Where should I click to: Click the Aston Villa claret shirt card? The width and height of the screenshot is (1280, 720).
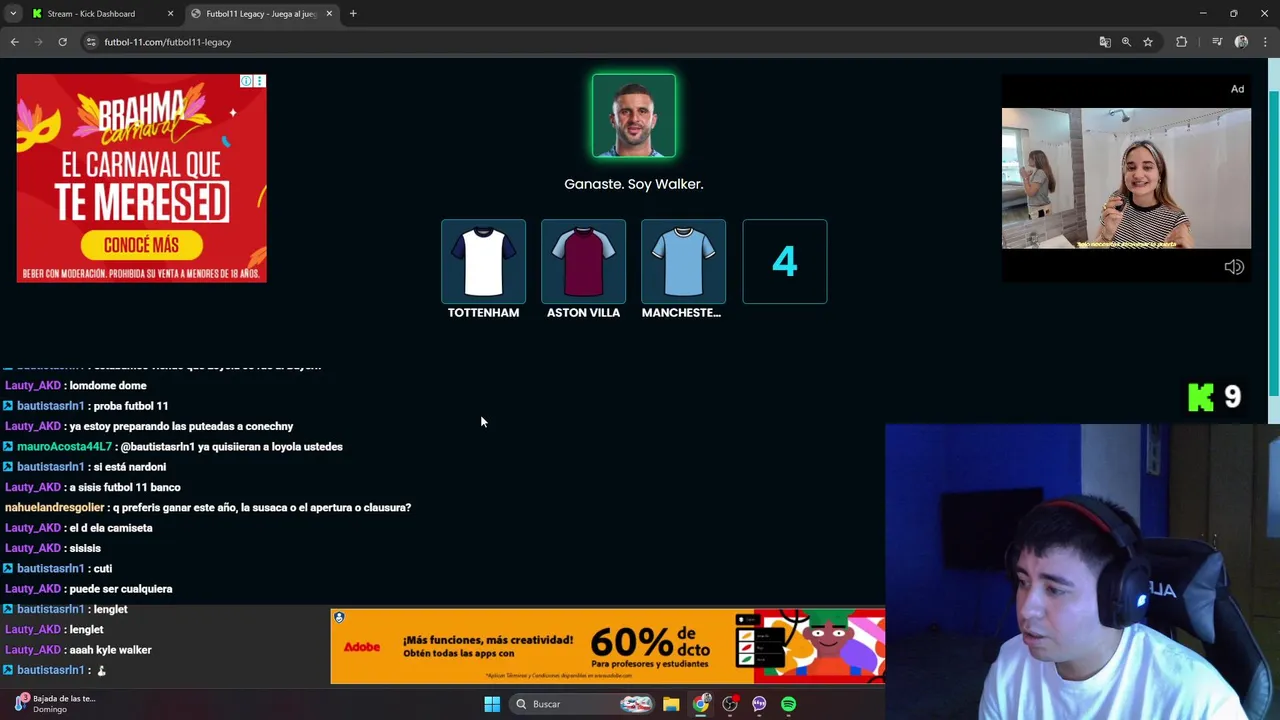pos(583,261)
